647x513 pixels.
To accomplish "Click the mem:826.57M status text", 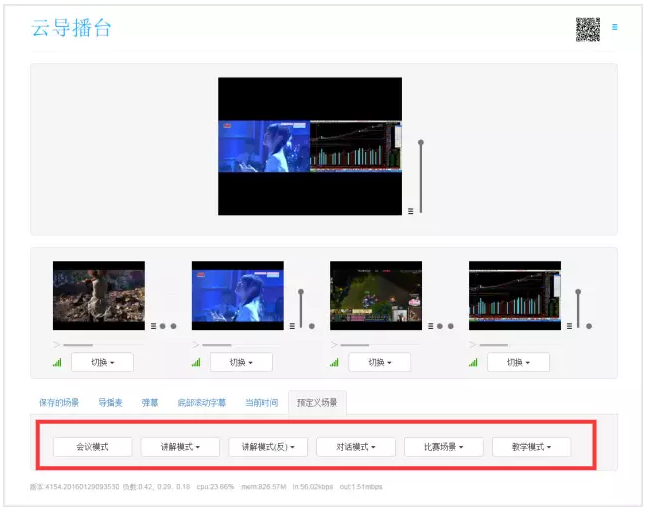I will click(x=264, y=487).
